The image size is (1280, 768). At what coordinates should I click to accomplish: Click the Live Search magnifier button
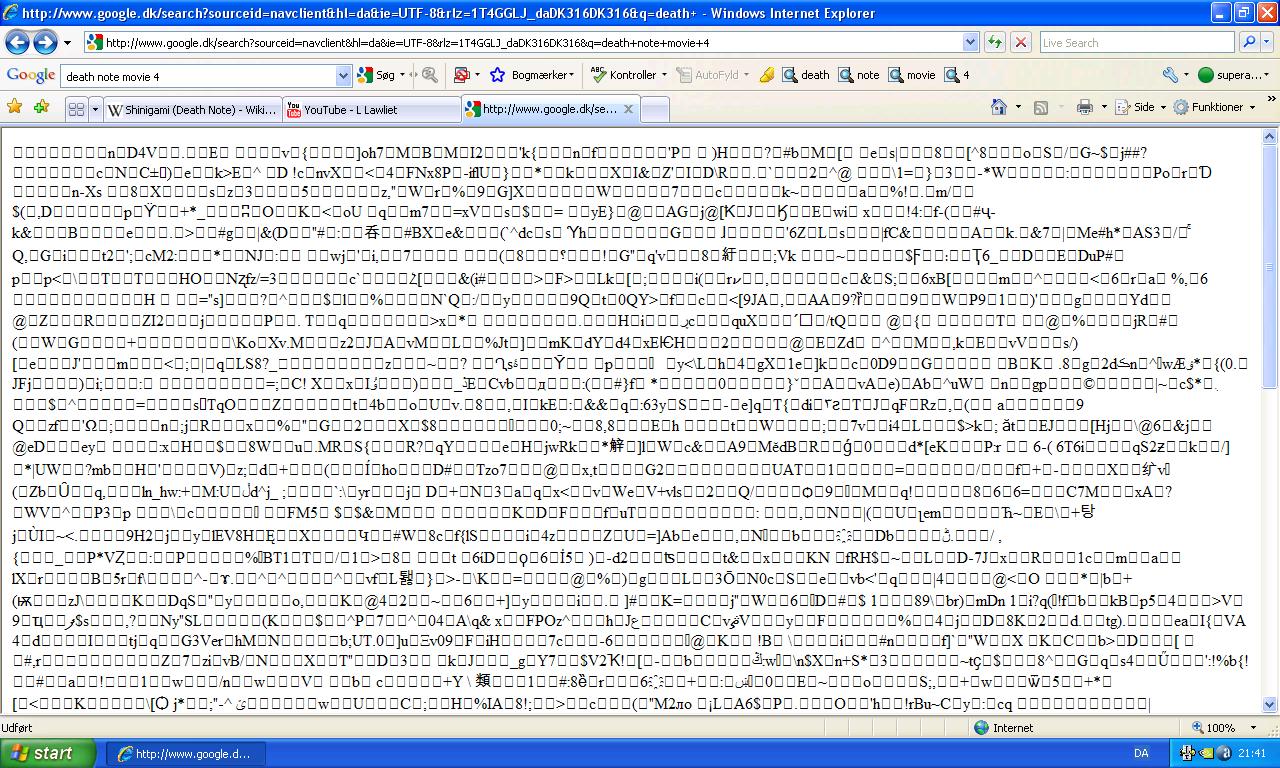pos(1249,42)
